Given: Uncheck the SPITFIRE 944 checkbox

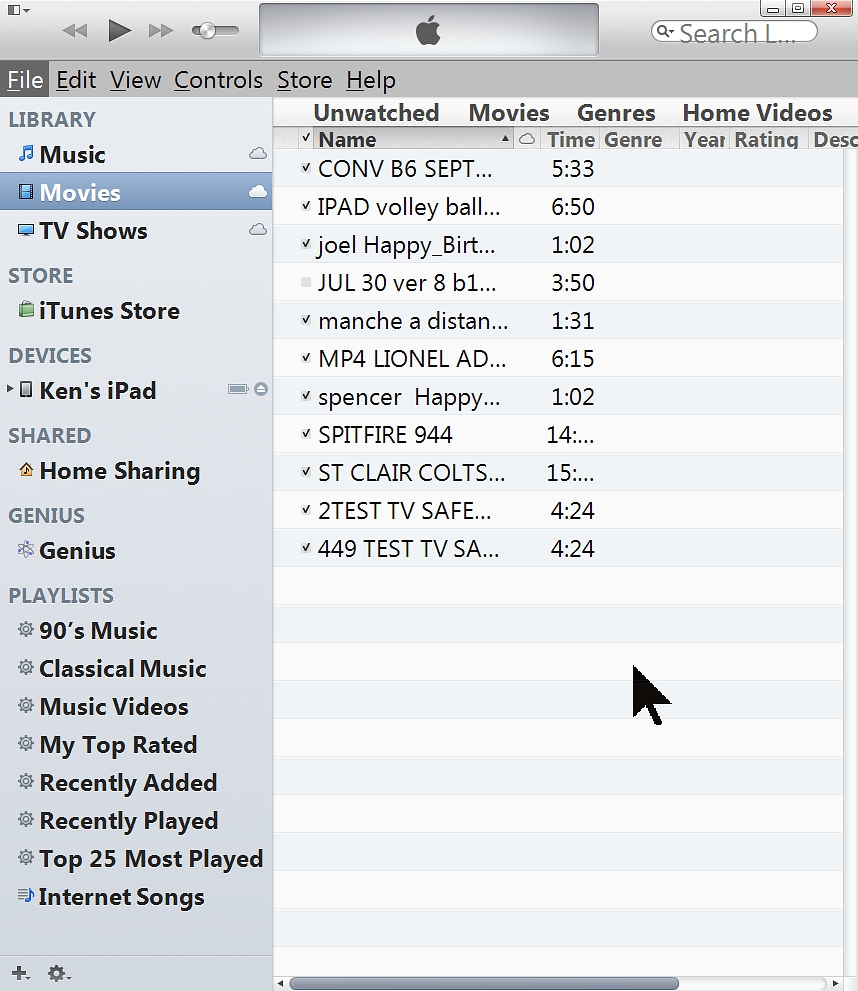Looking at the screenshot, I should 306,433.
